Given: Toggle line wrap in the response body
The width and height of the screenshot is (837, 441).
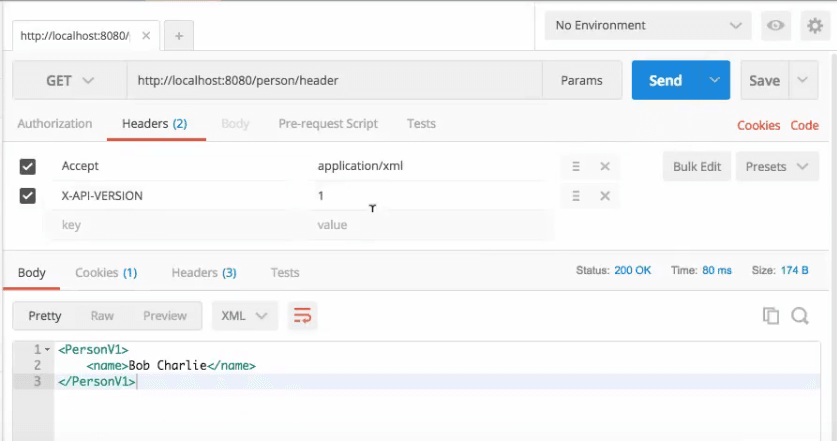Looking at the screenshot, I should [302, 316].
